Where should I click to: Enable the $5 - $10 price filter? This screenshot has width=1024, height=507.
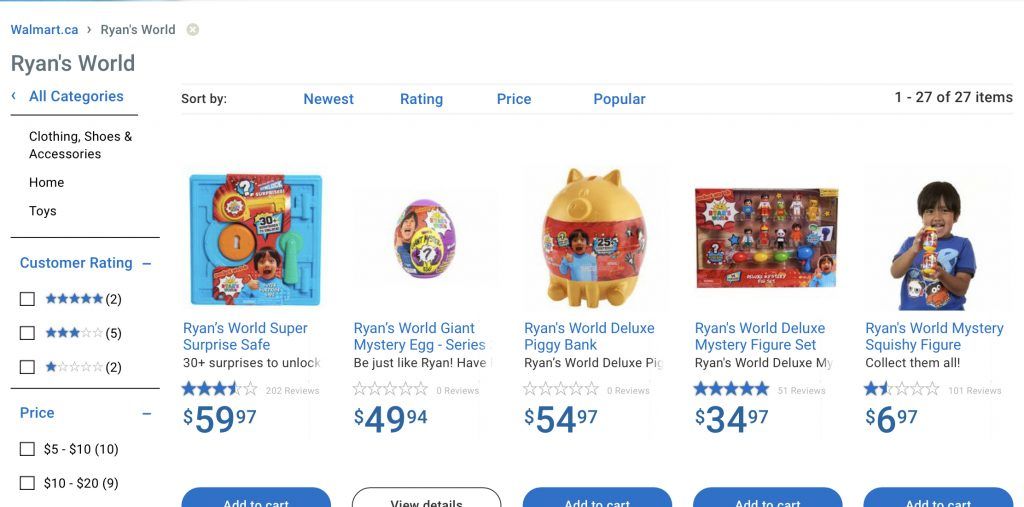coord(27,449)
